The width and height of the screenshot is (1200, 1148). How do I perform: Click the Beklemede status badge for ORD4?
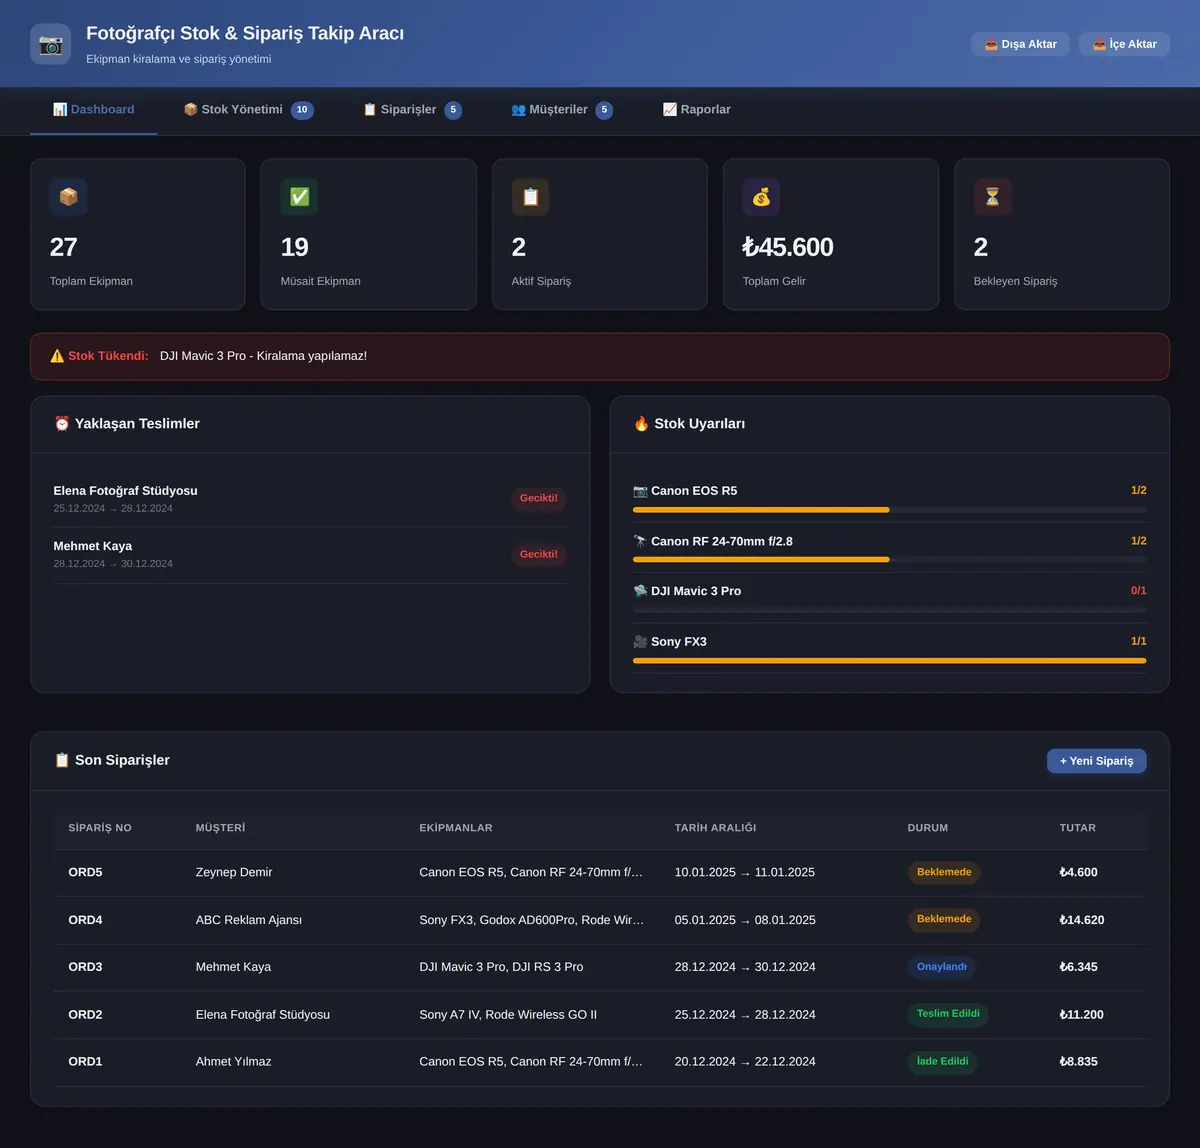[944, 919]
